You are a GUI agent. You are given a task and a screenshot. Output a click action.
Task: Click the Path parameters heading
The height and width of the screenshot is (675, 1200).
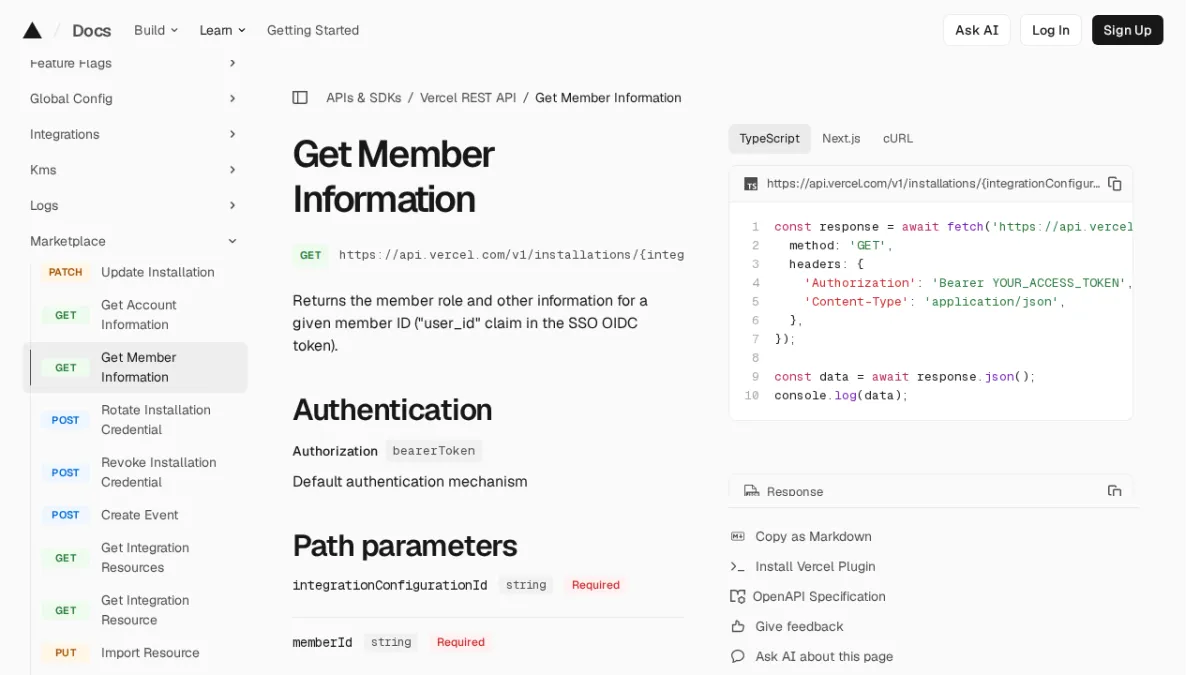tap(405, 546)
